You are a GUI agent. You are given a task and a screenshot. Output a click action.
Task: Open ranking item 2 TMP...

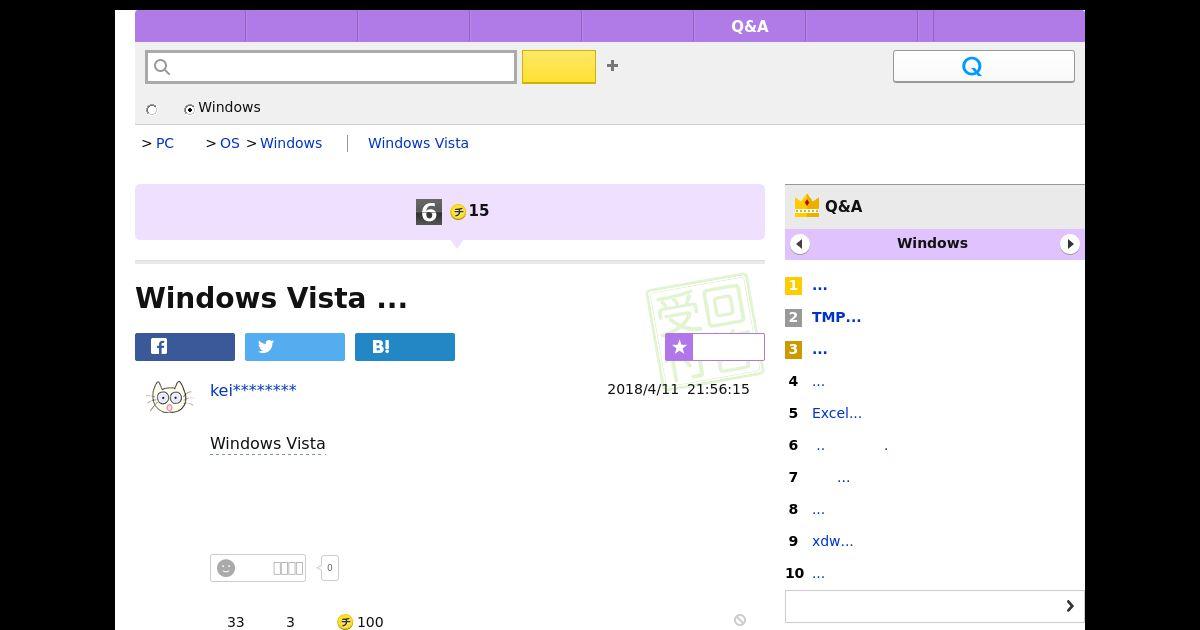click(x=836, y=317)
